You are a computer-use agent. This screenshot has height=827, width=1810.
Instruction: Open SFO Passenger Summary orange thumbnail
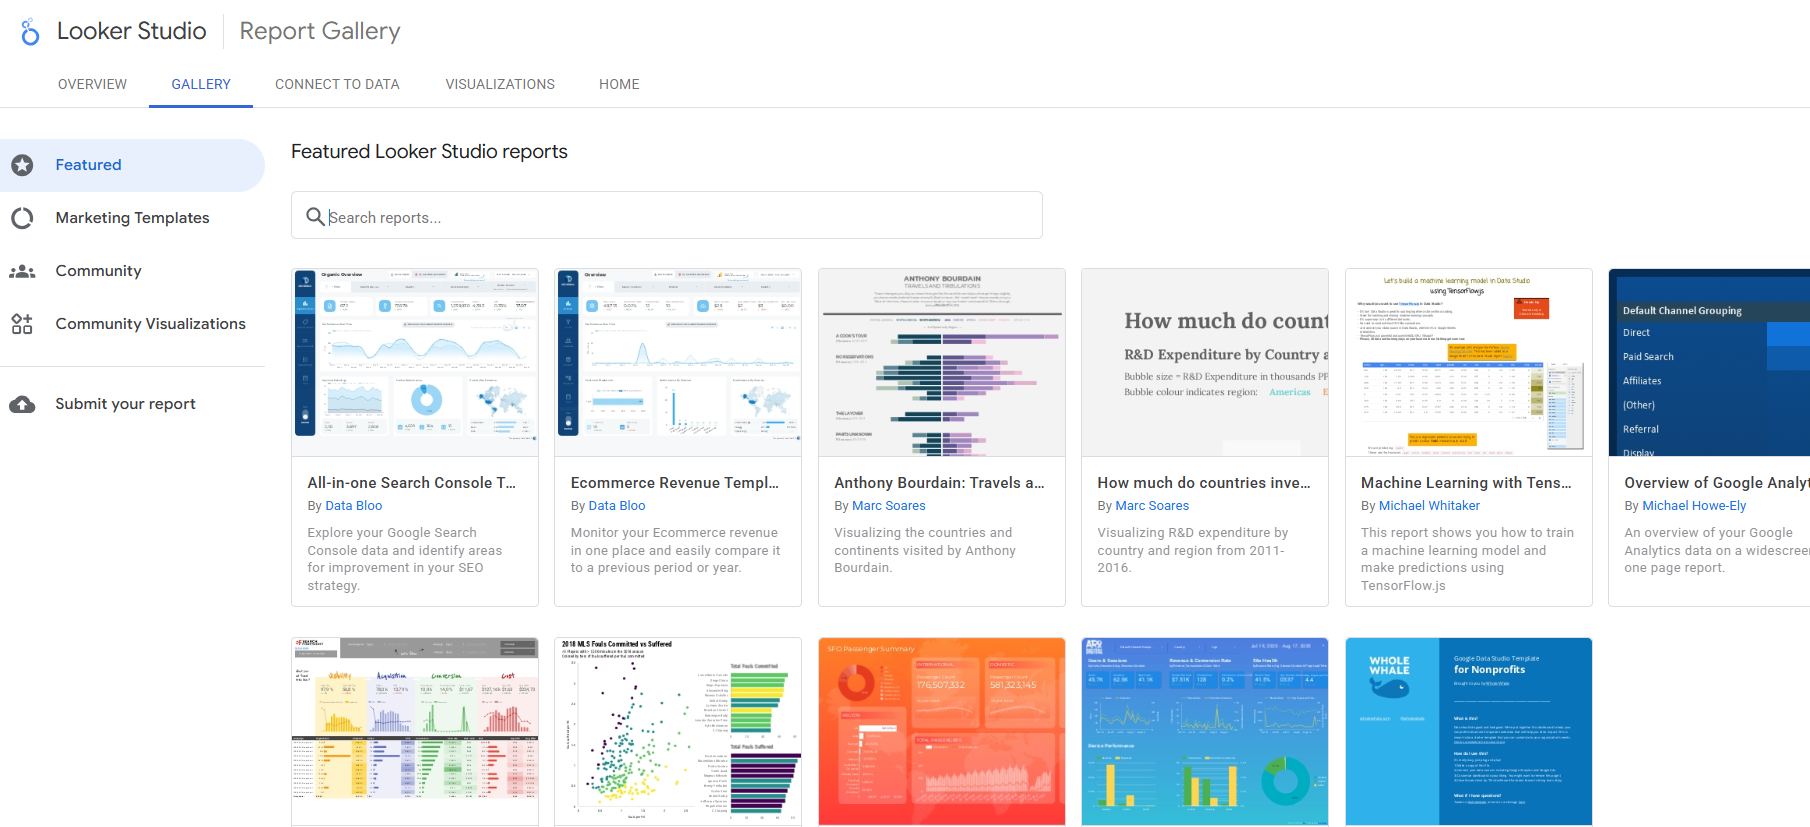942,732
